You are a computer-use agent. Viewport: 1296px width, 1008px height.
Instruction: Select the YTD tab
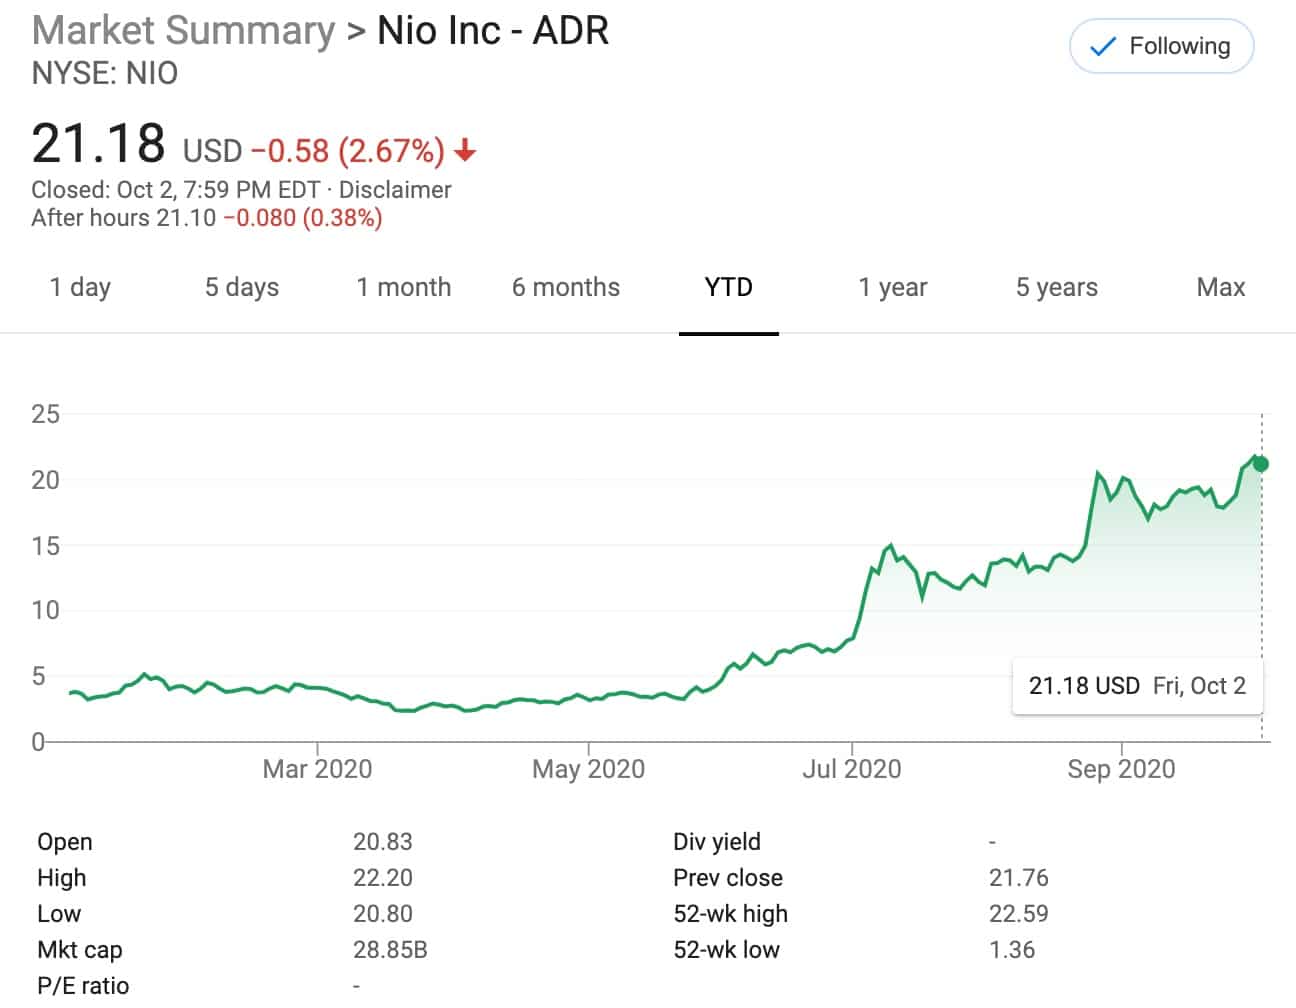[728, 288]
